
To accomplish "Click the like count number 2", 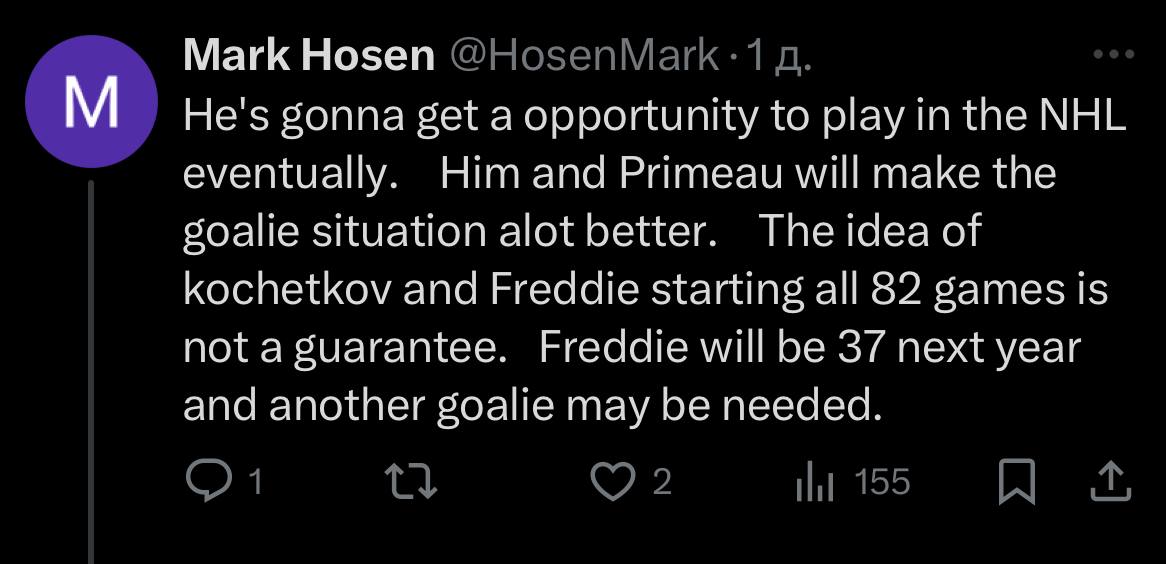I will [x=661, y=484].
